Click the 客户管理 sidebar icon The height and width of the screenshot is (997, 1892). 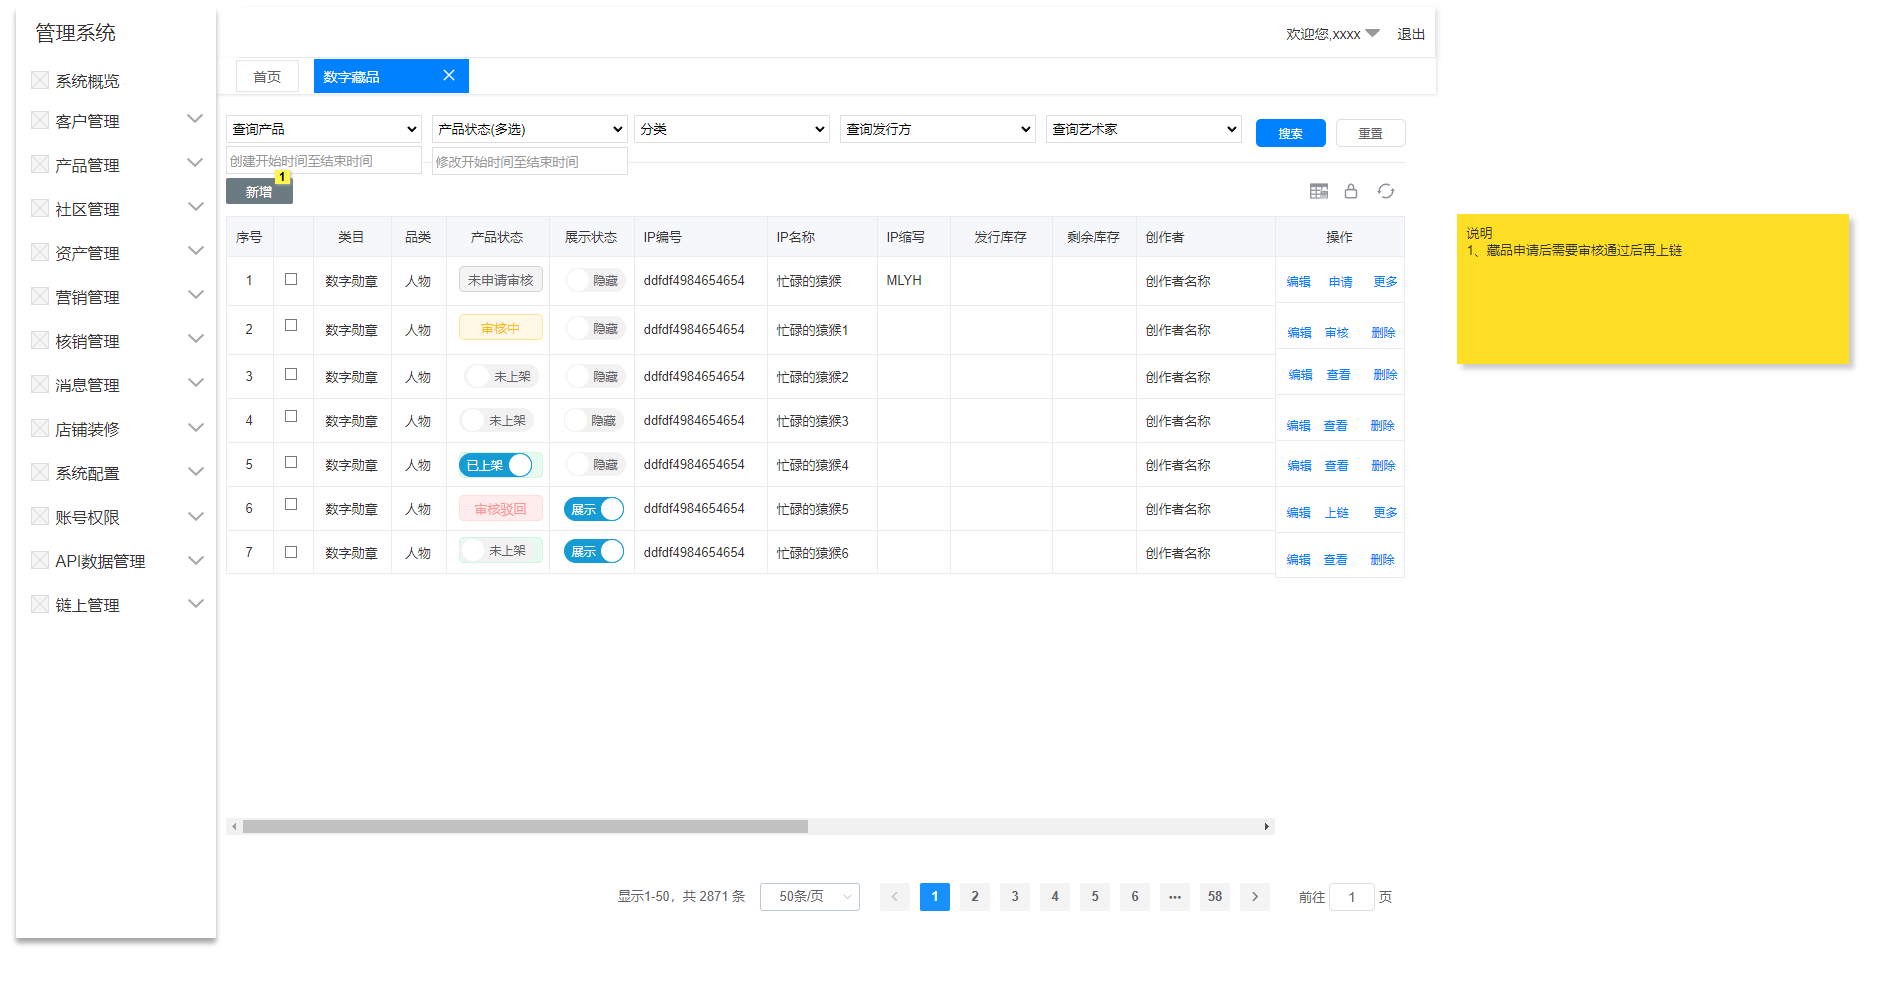tap(40, 120)
